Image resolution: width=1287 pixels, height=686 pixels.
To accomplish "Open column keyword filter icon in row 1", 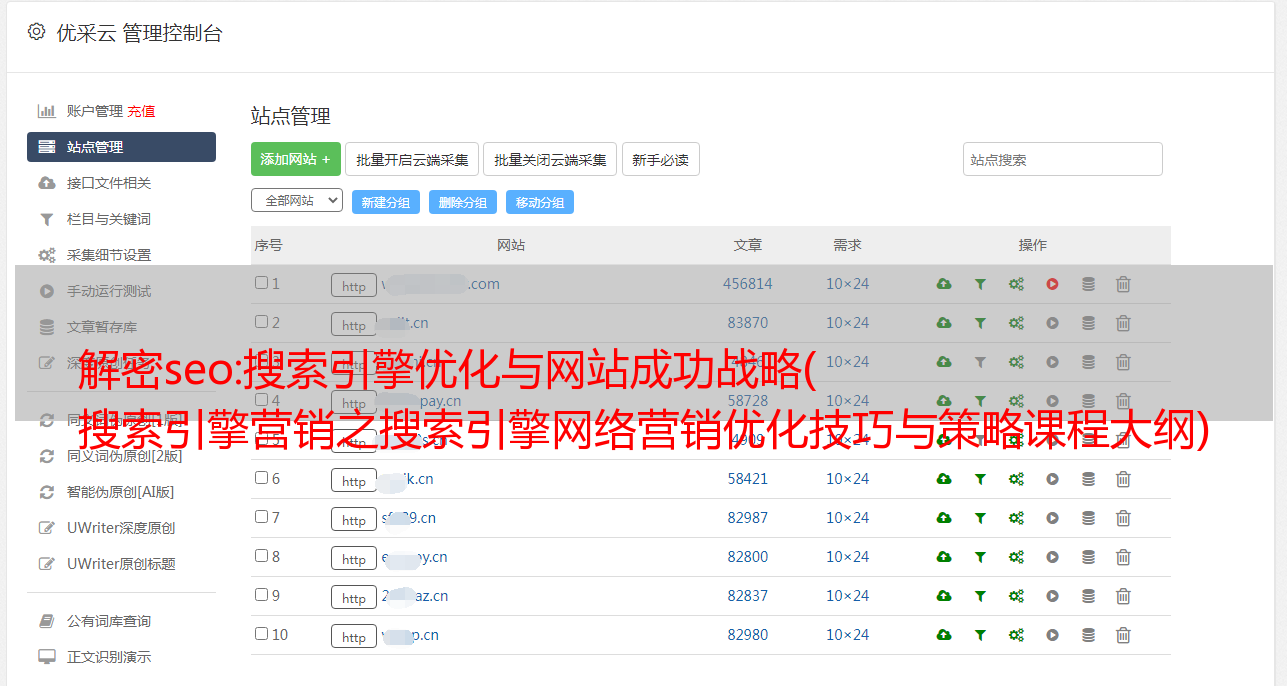I will 980,284.
